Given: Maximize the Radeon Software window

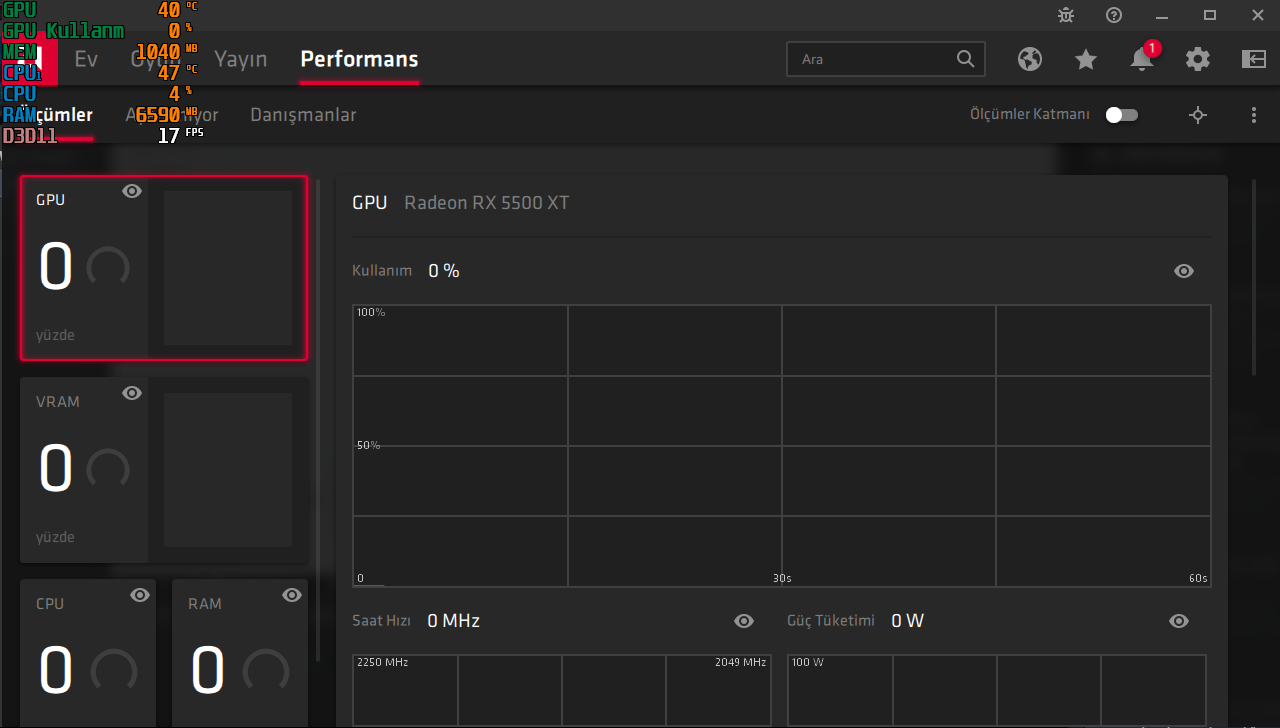Looking at the screenshot, I should 1210,15.
